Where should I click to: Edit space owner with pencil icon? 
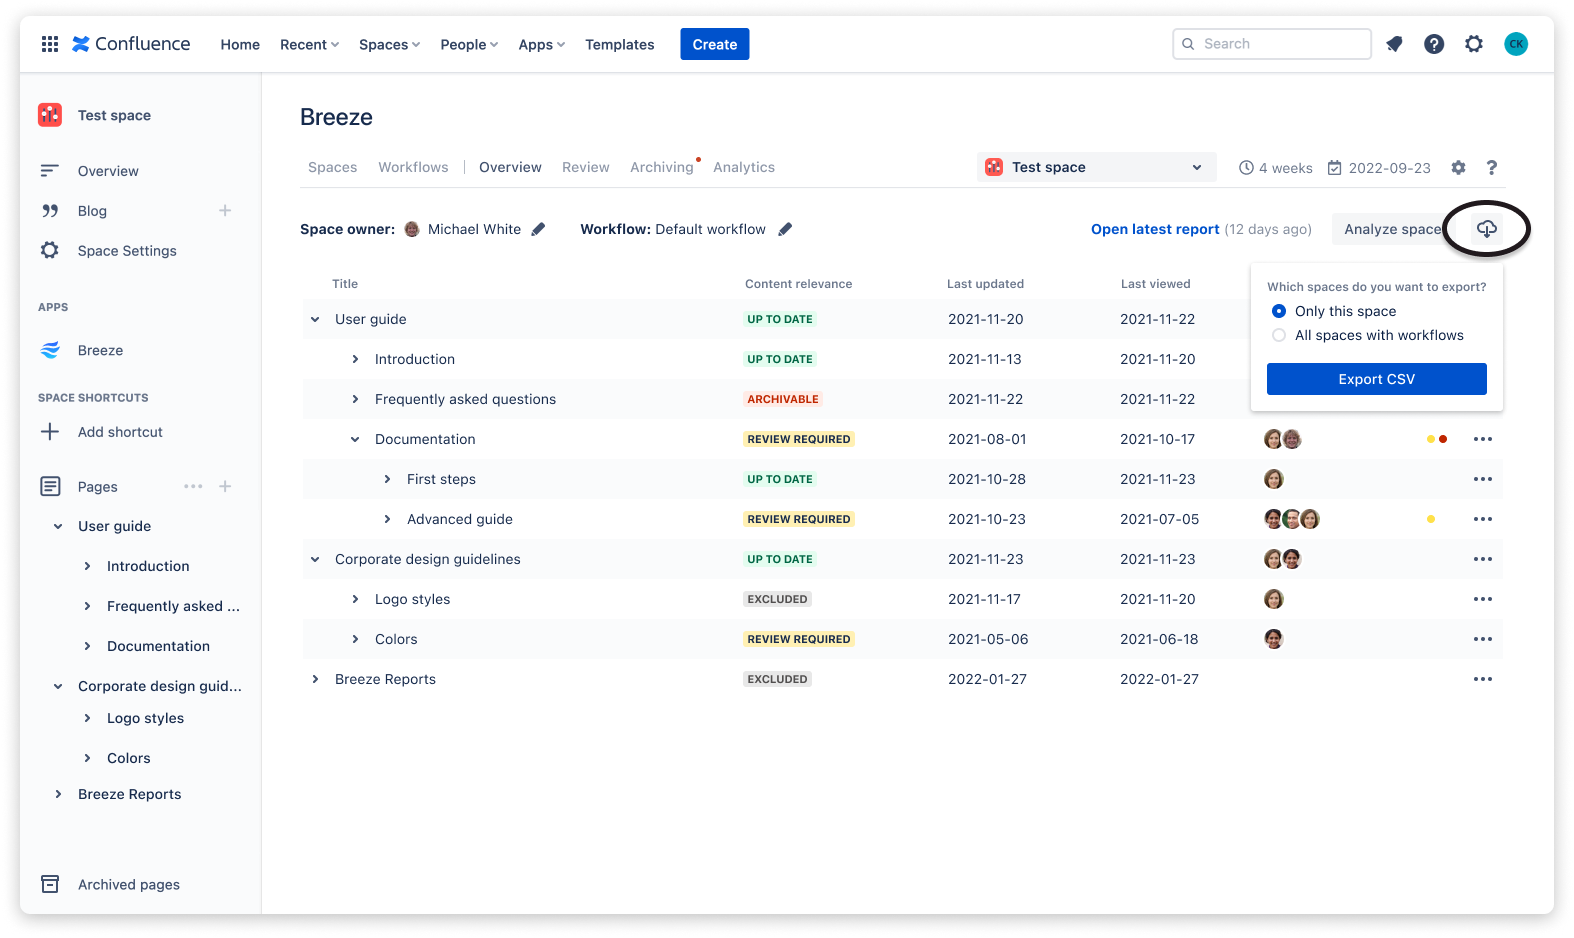538,229
